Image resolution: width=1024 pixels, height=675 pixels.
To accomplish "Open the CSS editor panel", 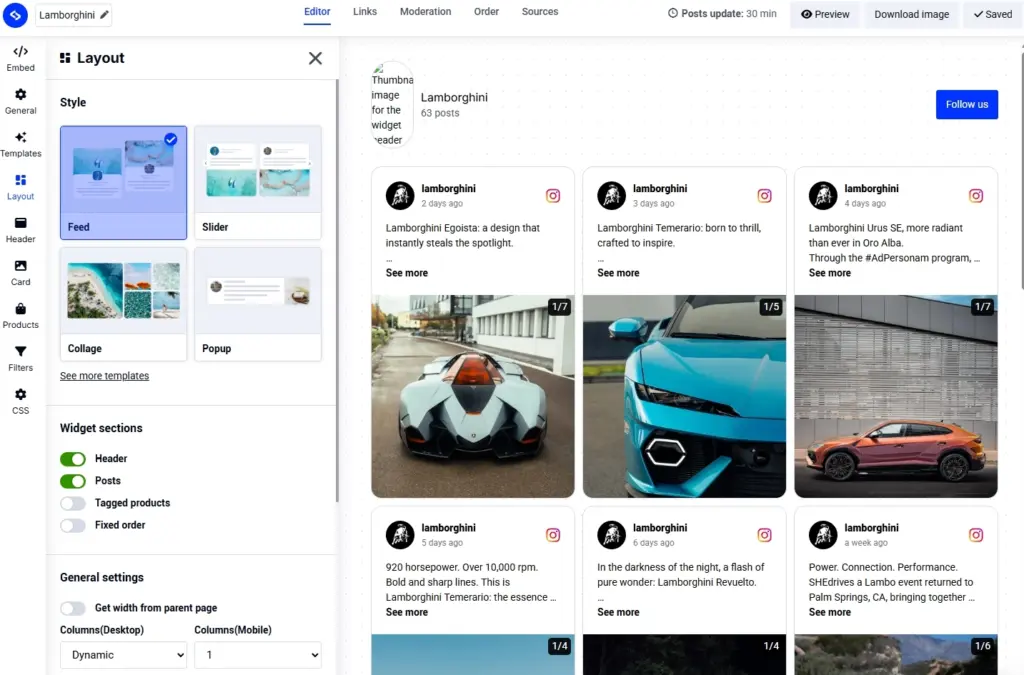I will point(20,399).
